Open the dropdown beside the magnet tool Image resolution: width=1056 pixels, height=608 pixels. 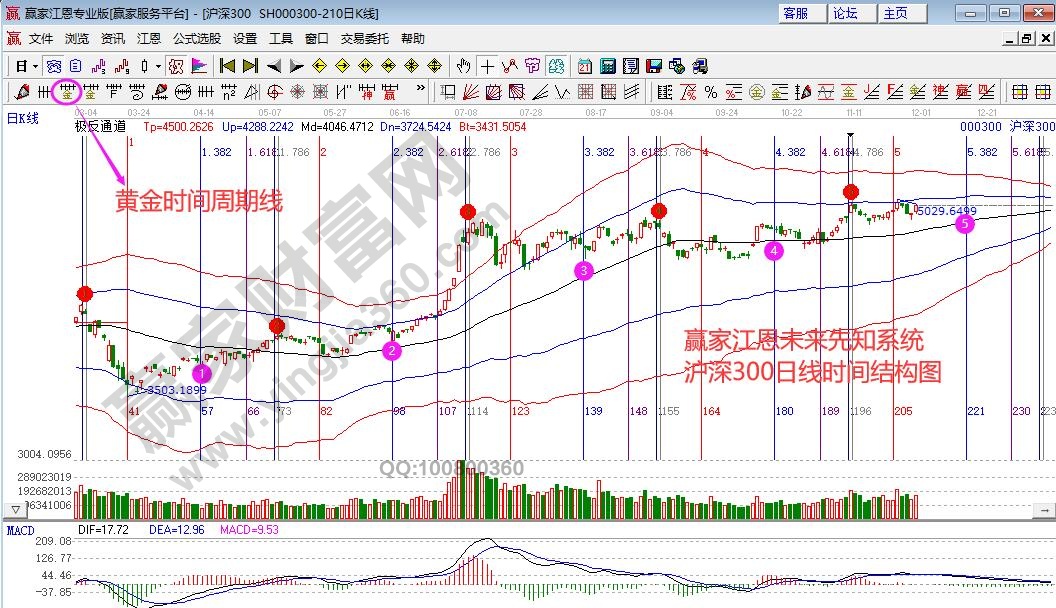(x=157, y=68)
